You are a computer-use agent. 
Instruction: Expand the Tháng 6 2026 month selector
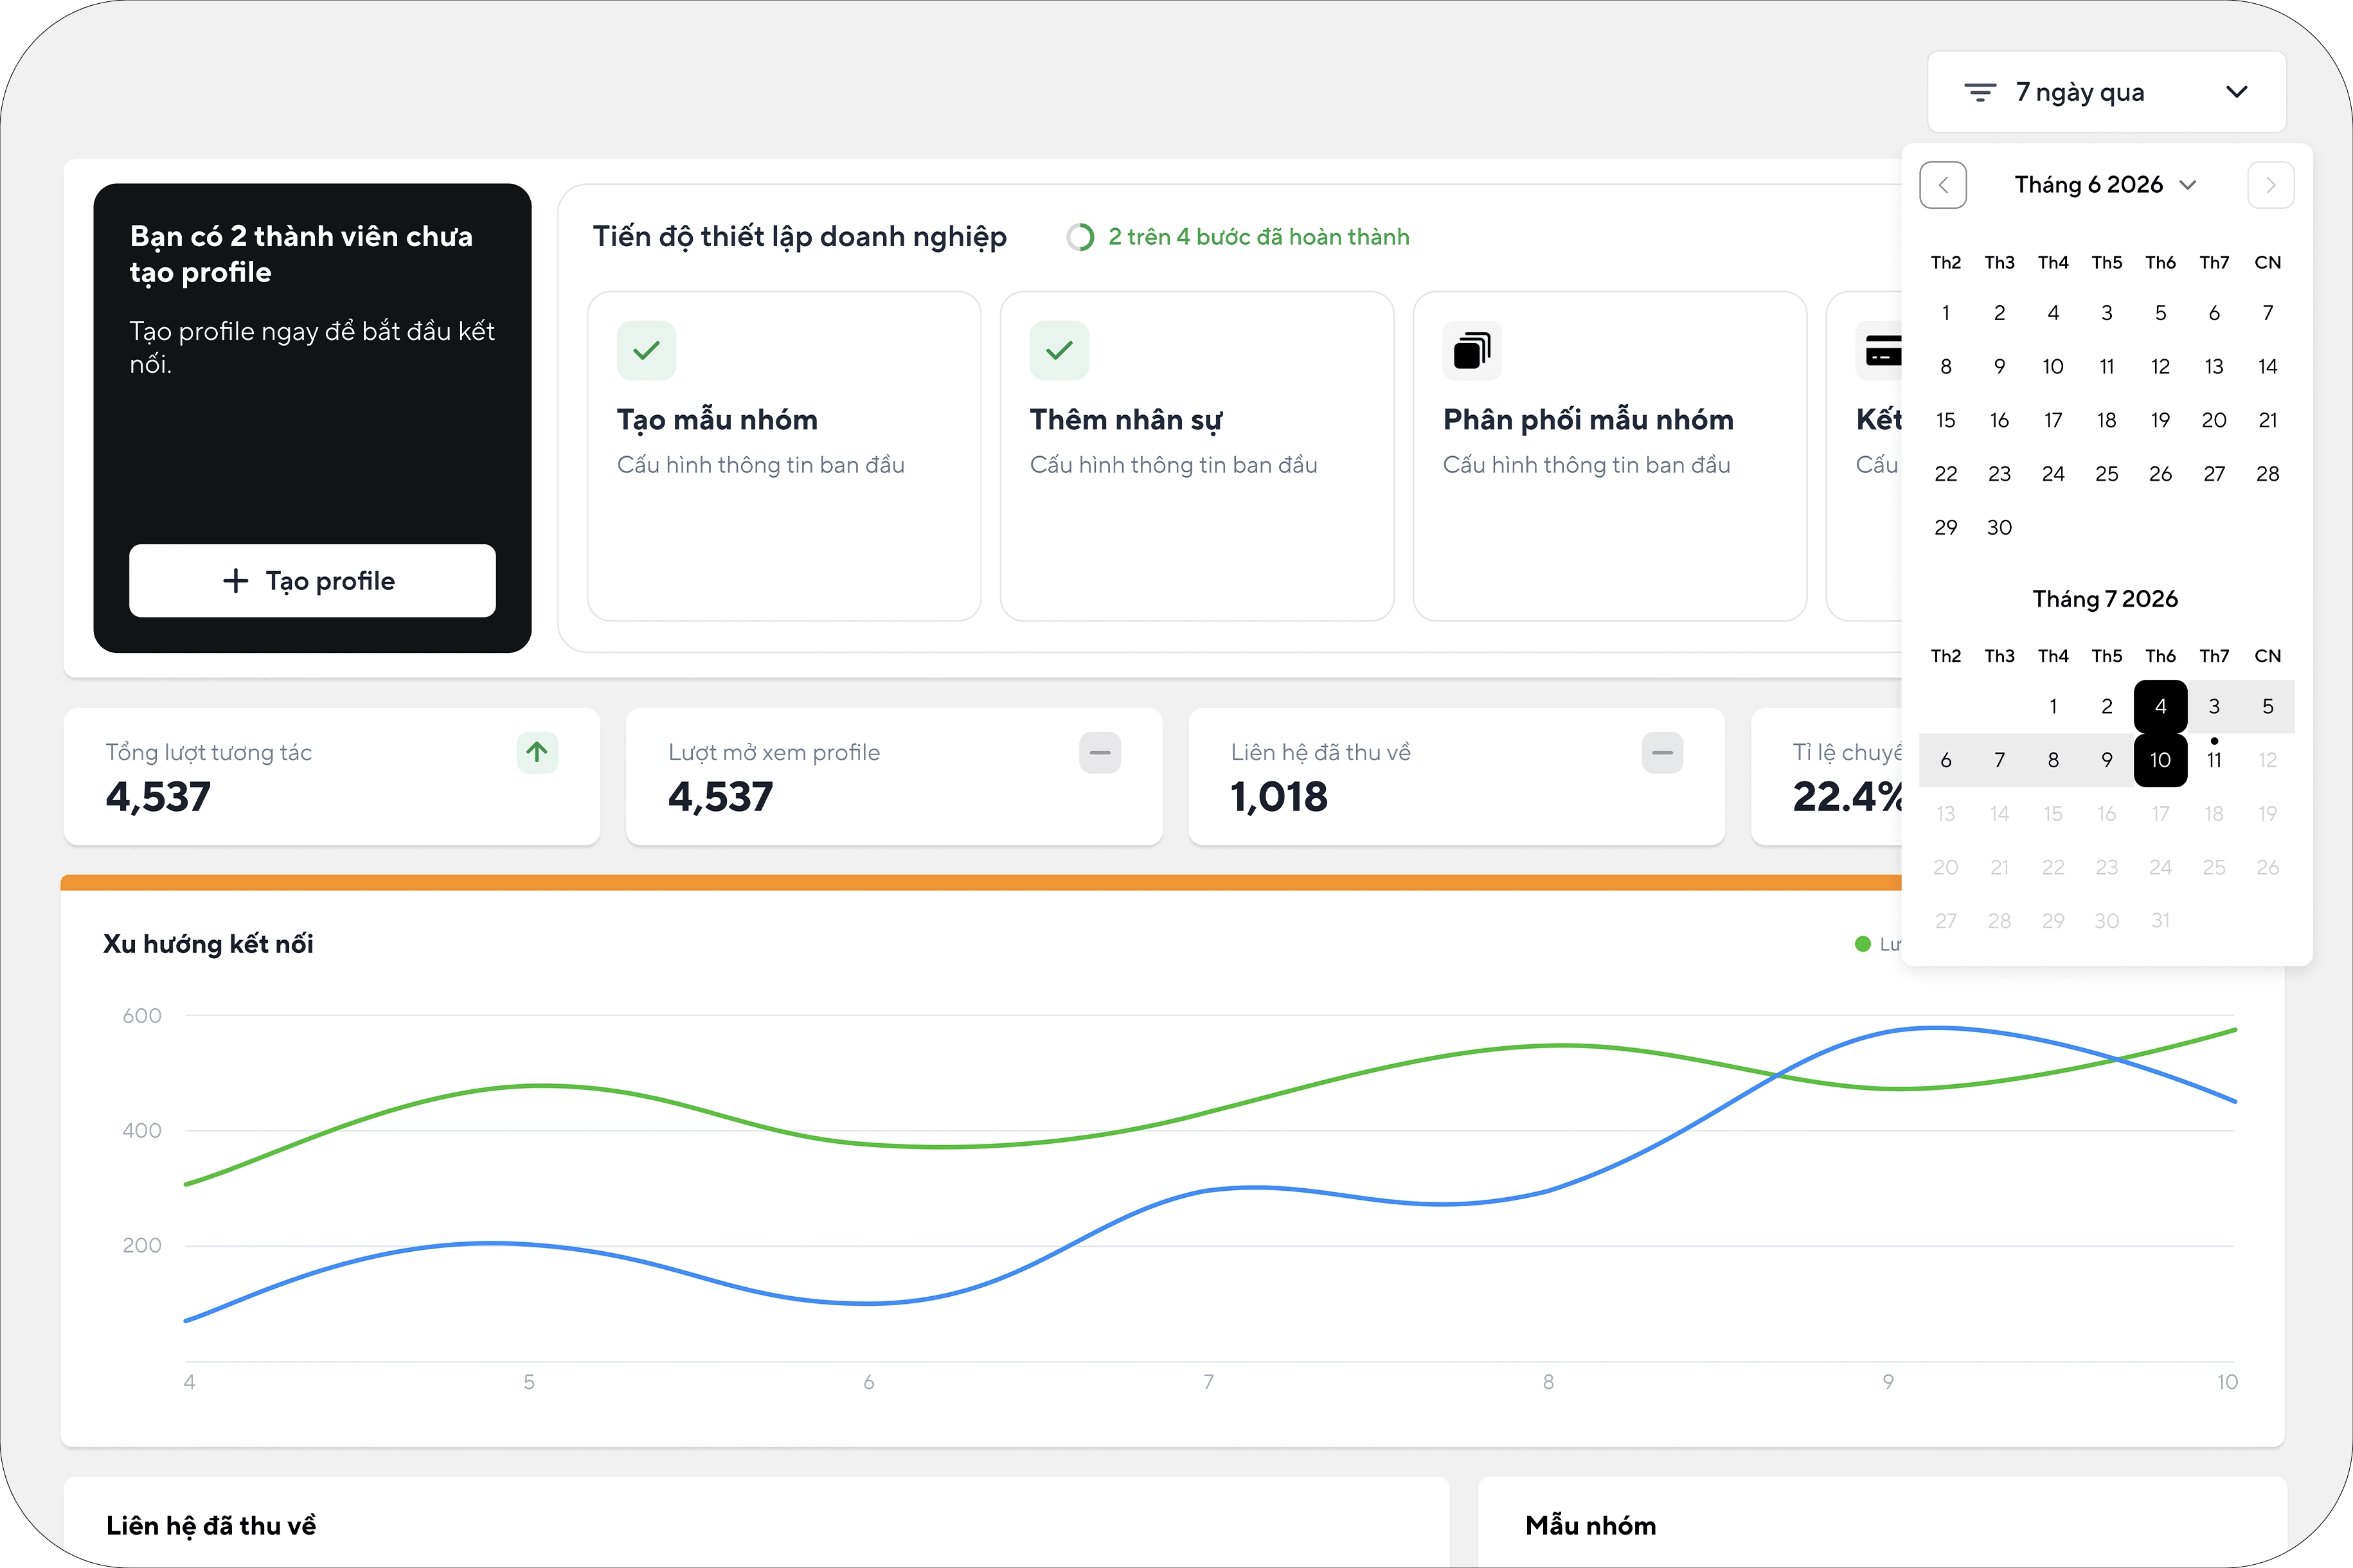pos(2105,185)
